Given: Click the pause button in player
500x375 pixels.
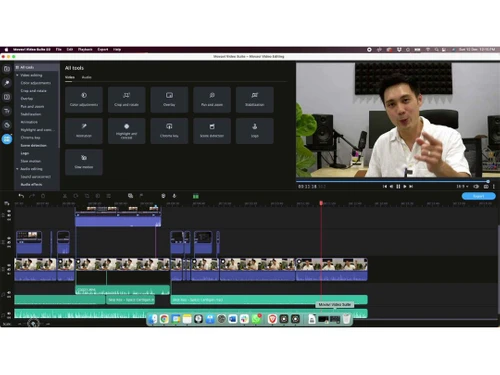Looking at the screenshot, I should (398, 186).
